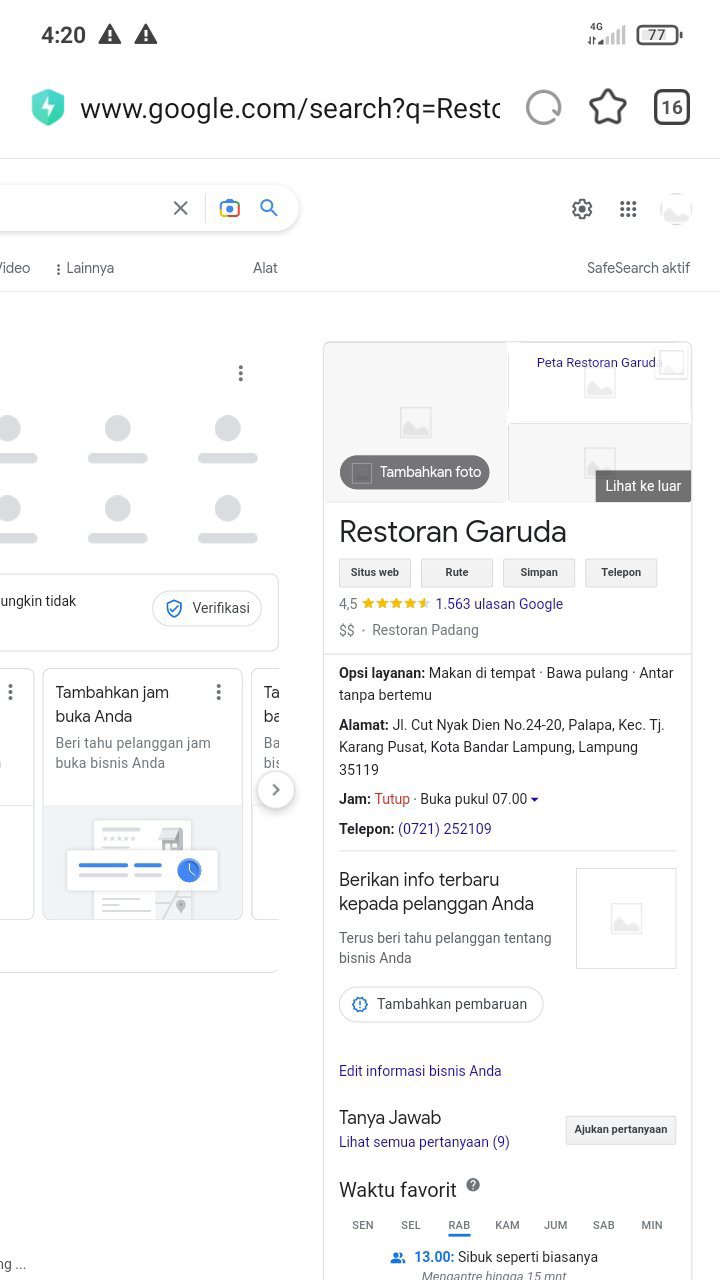The width and height of the screenshot is (720, 1280).
Task: Tap the page loading indicator icon
Action: (x=543, y=107)
